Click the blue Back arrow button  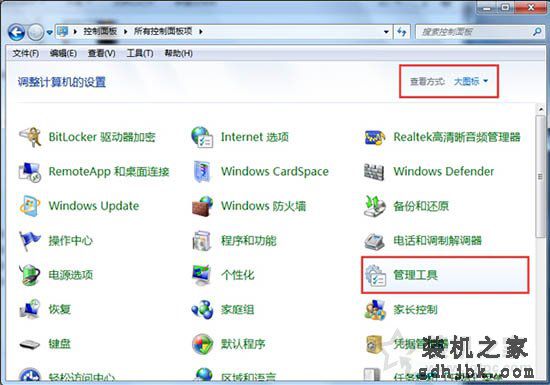click(16, 32)
